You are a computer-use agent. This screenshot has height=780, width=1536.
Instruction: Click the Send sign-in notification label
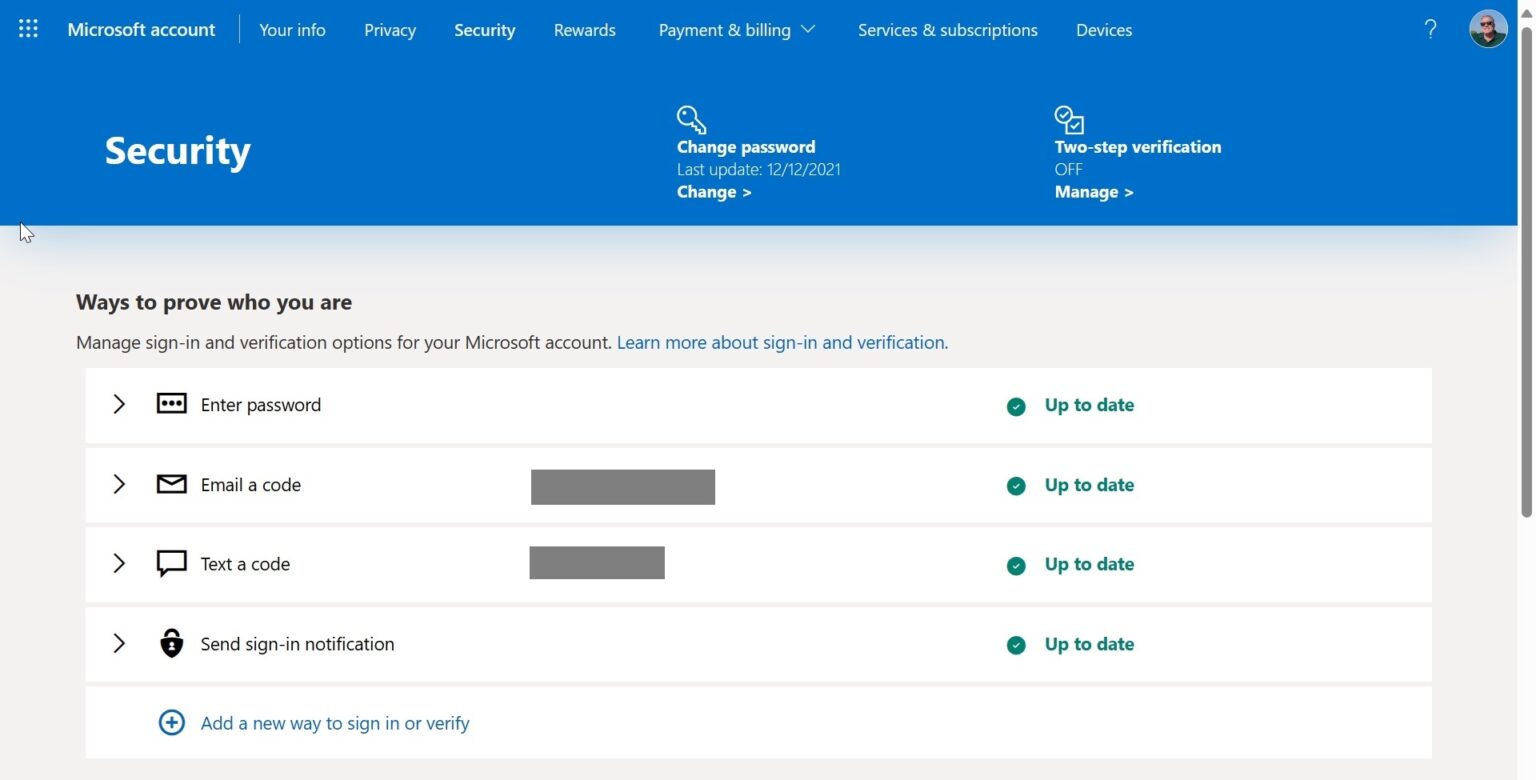pyautogui.click(x=298, y=644)
